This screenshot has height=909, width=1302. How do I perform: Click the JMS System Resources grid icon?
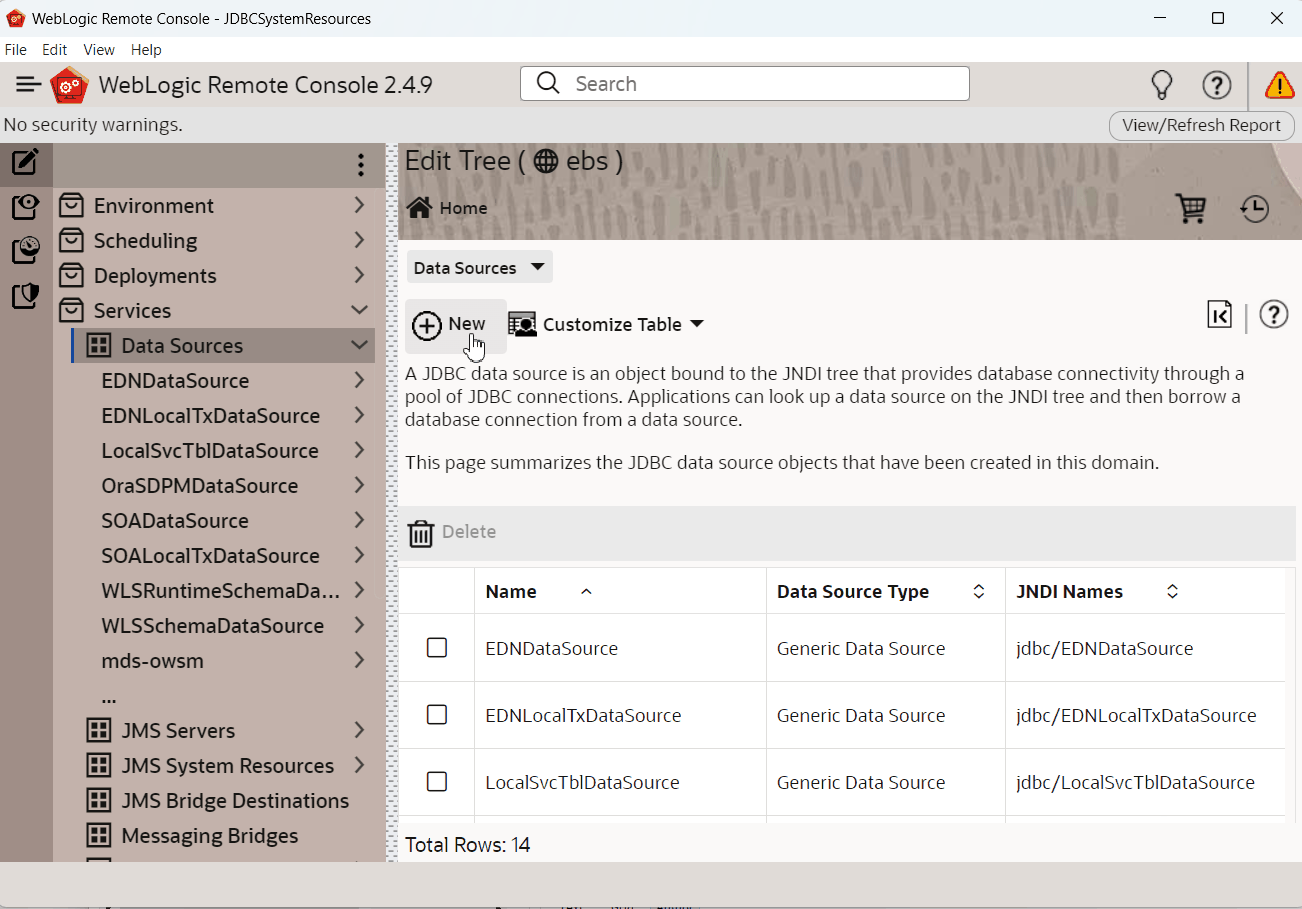[x=98, y=766]
